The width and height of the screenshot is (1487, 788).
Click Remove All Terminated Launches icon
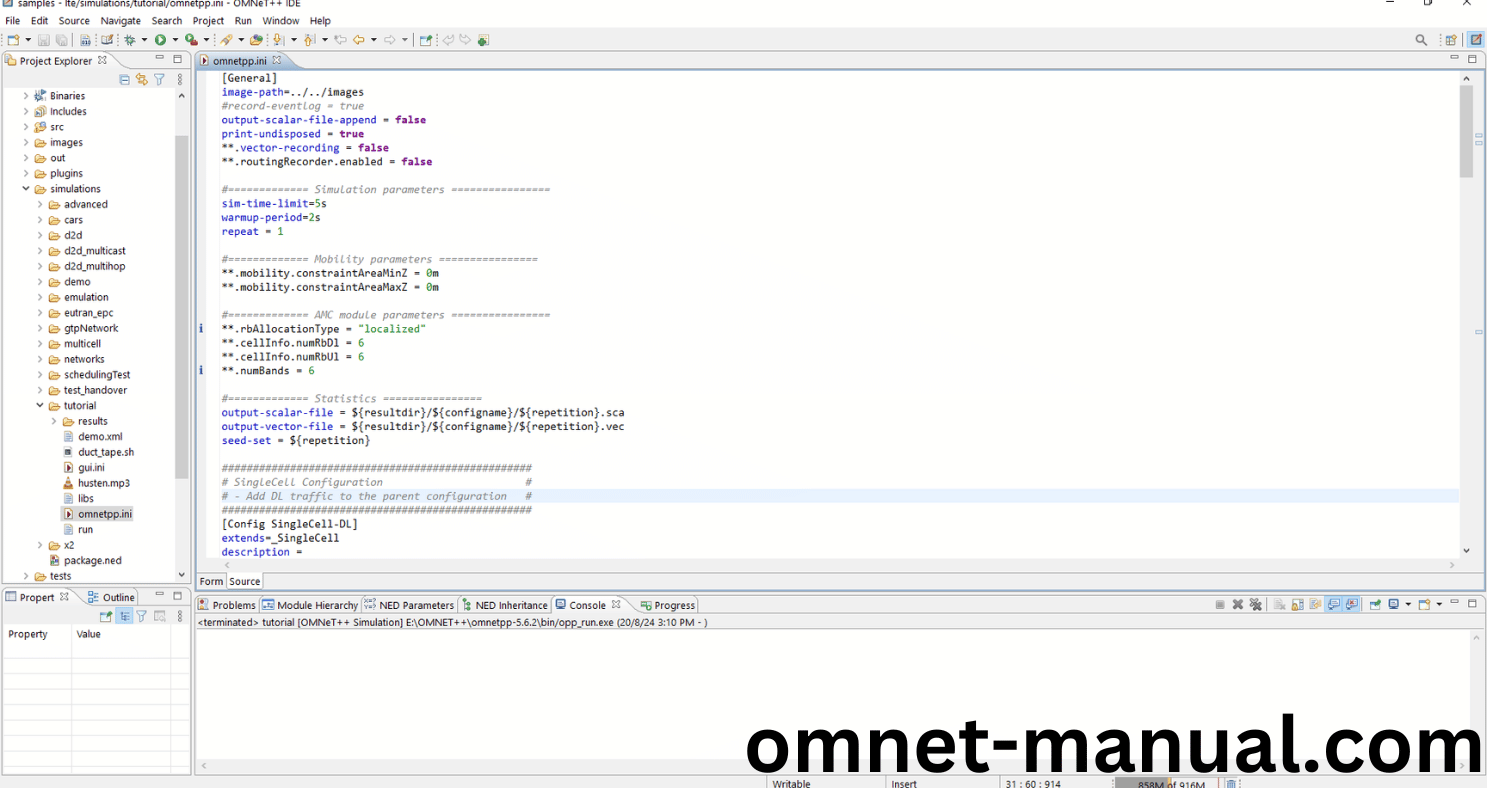tap(1254, 605)
